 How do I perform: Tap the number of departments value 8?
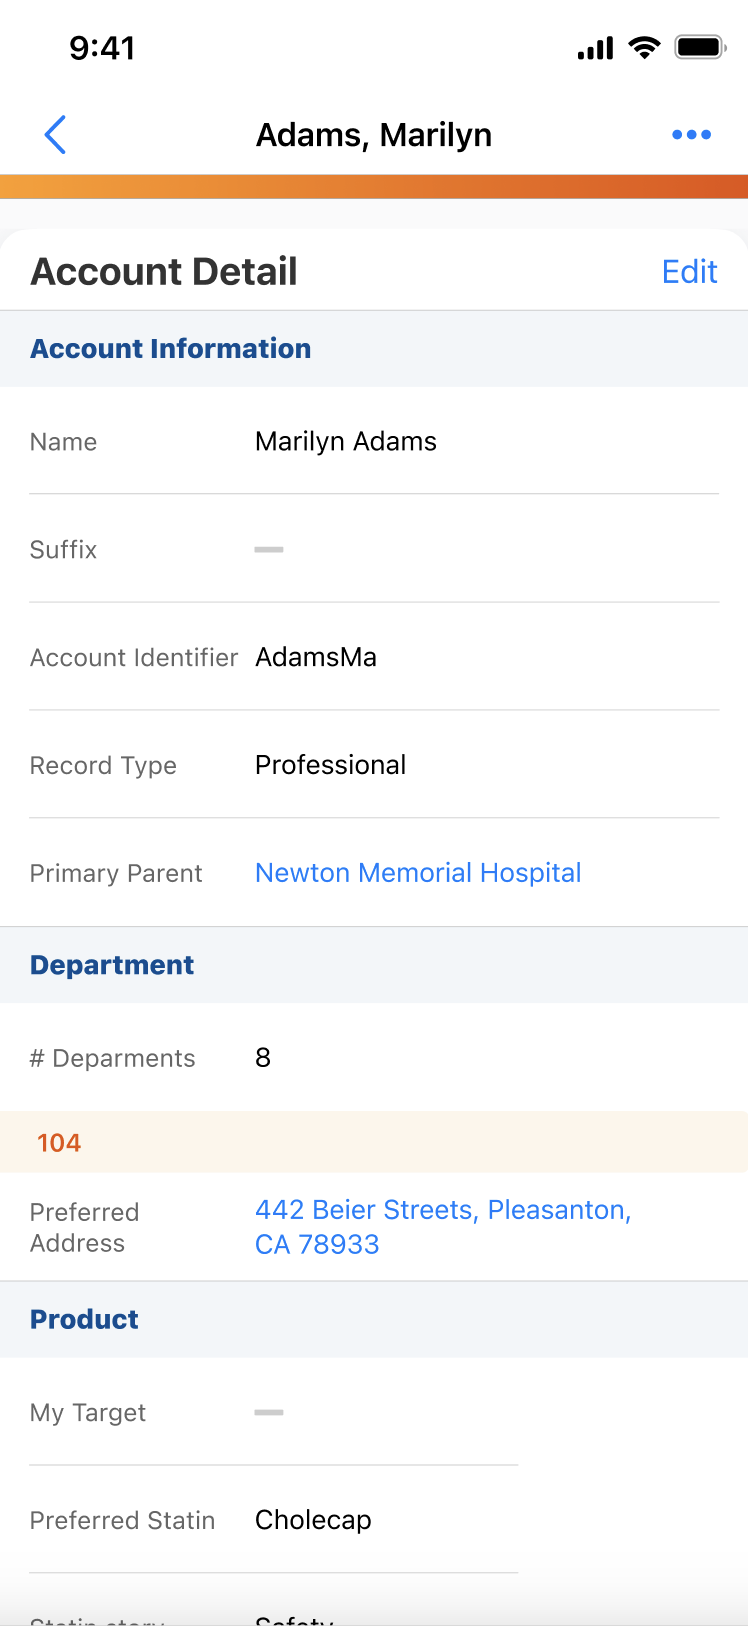click(263, 1058)
